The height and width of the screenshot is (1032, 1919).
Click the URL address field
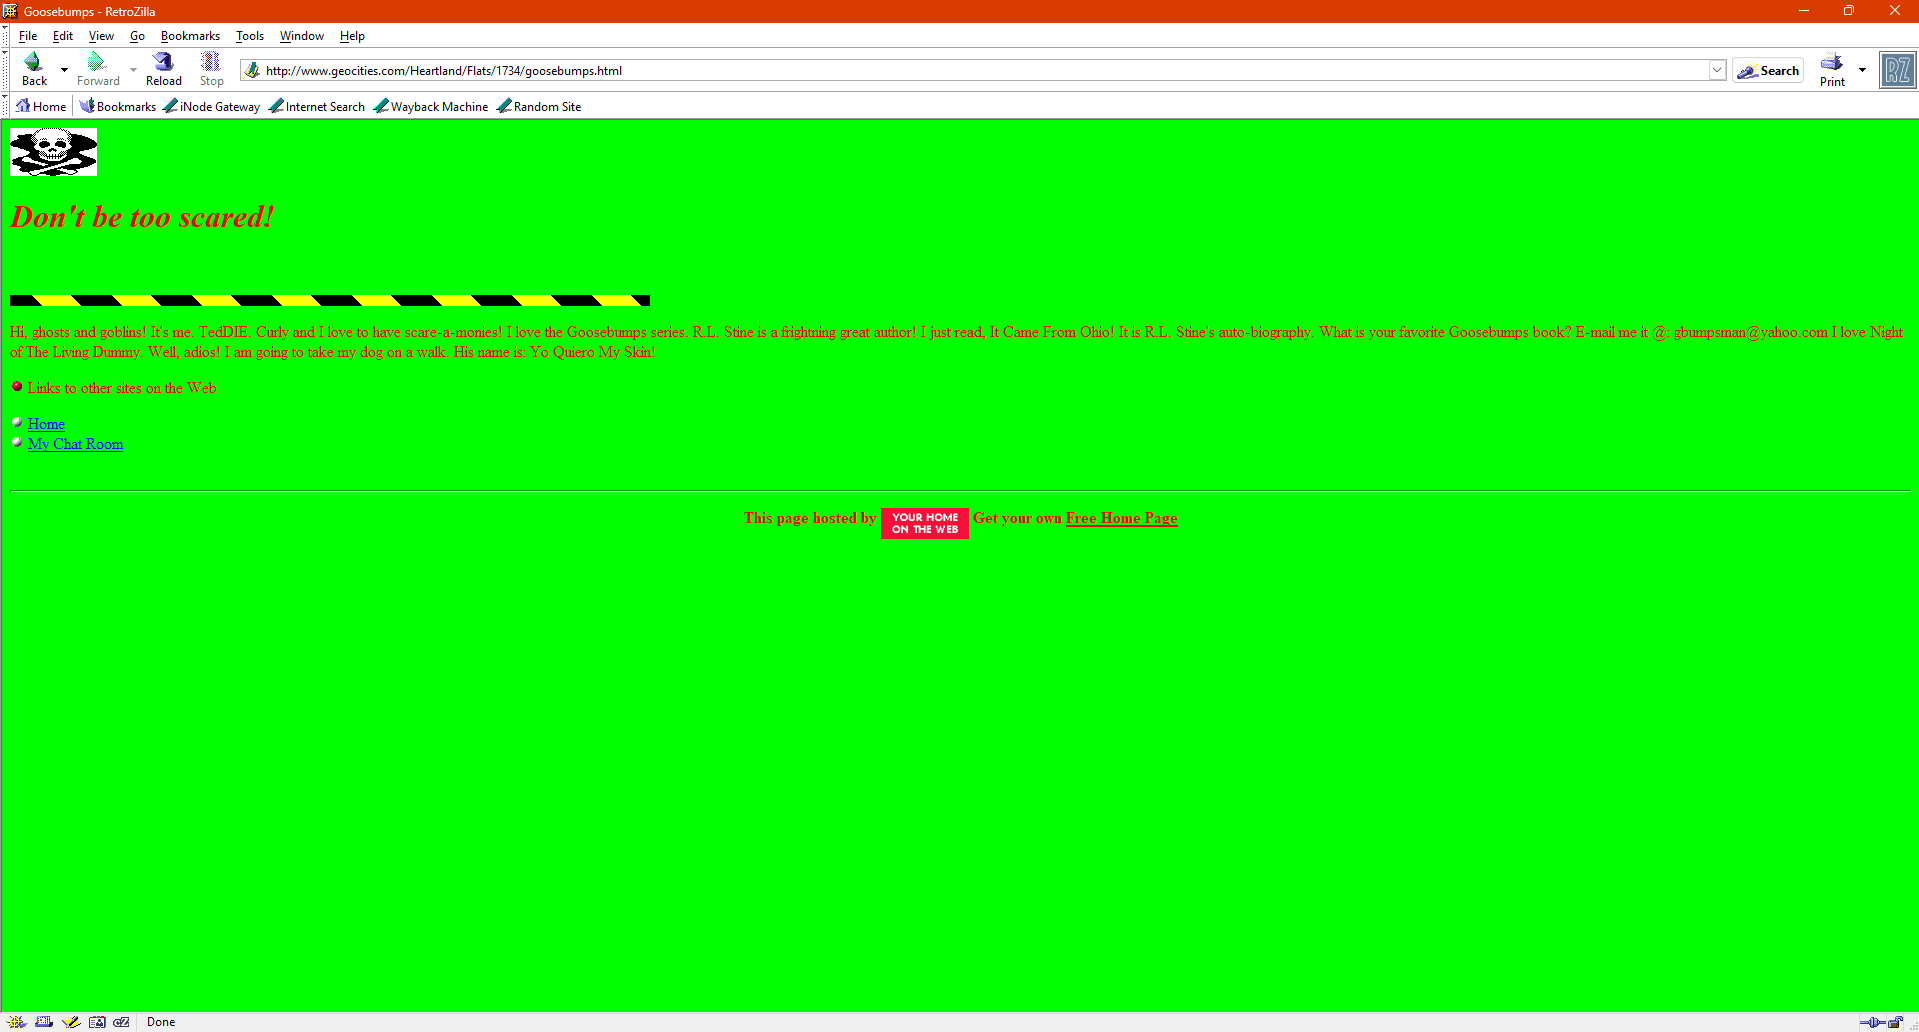(985, 70)
